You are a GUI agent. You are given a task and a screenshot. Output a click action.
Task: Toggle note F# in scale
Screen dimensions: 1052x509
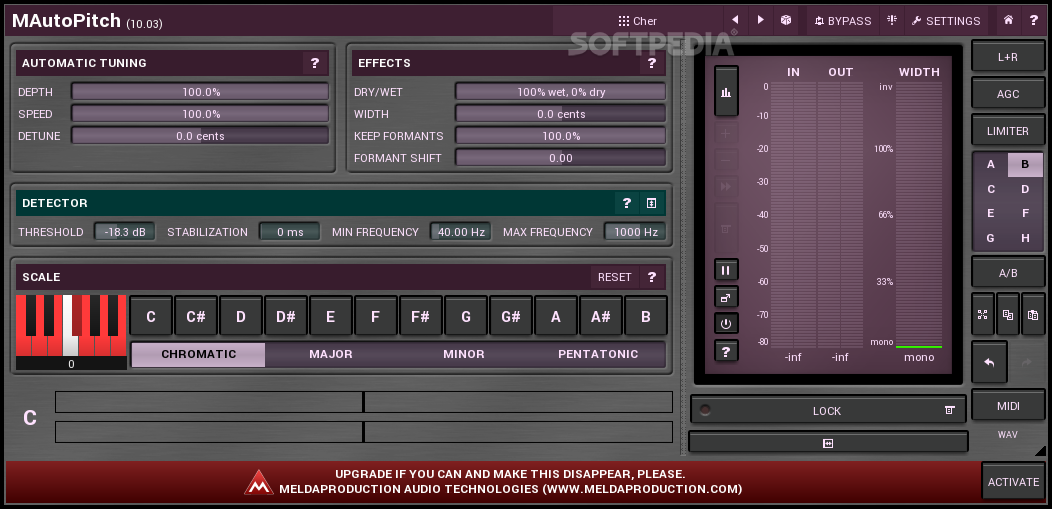(421, 316)
